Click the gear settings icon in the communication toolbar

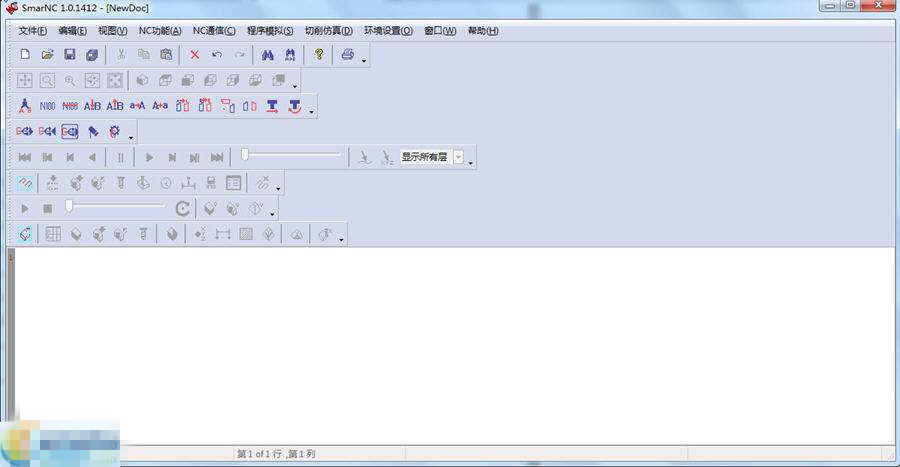click(x=115, y=131)
